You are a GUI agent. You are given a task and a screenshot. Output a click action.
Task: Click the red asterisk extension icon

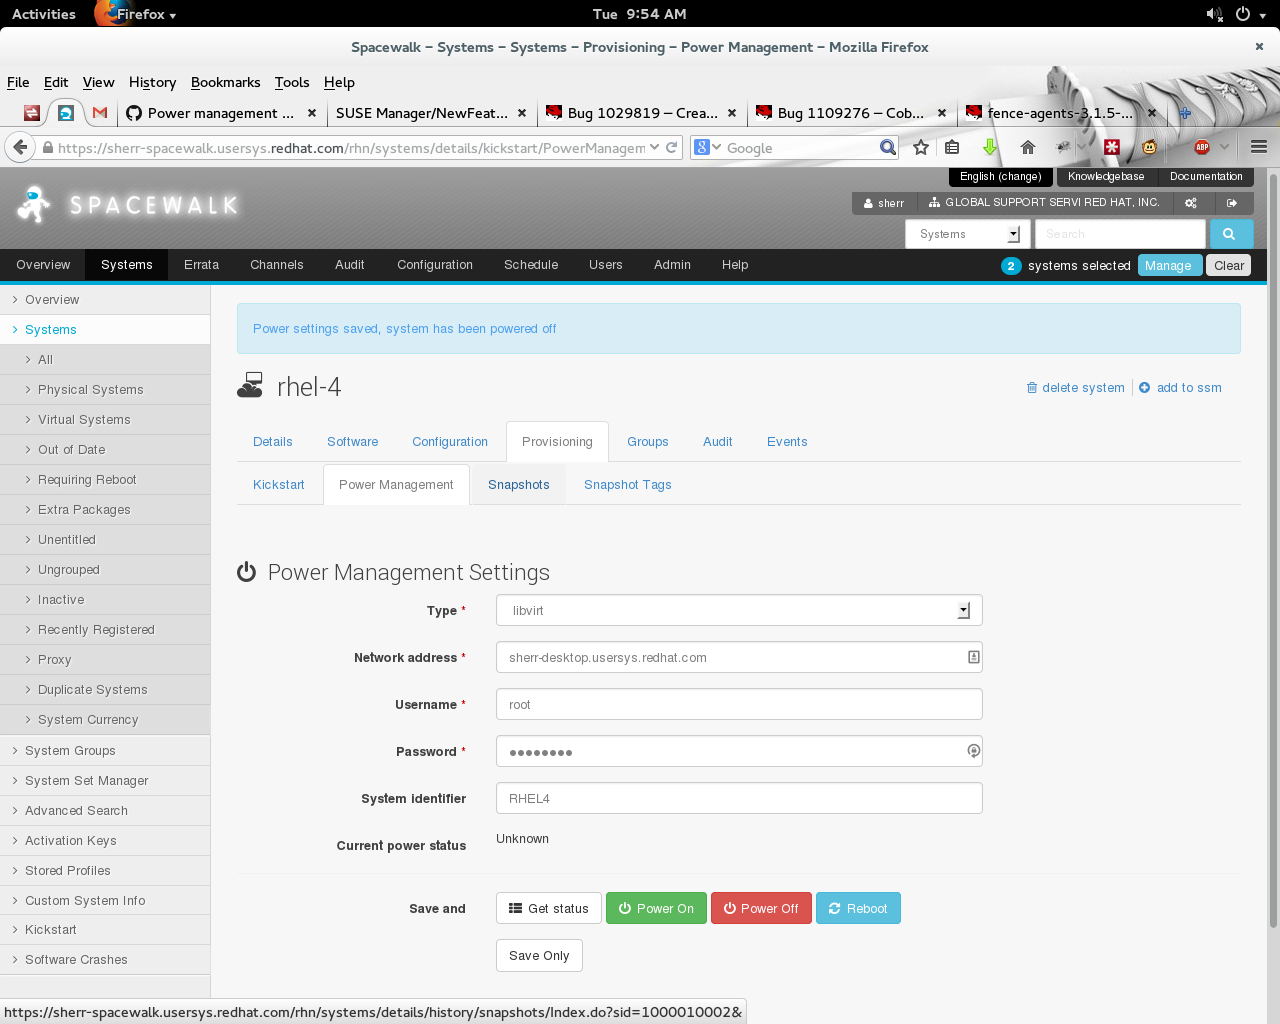1111,147
